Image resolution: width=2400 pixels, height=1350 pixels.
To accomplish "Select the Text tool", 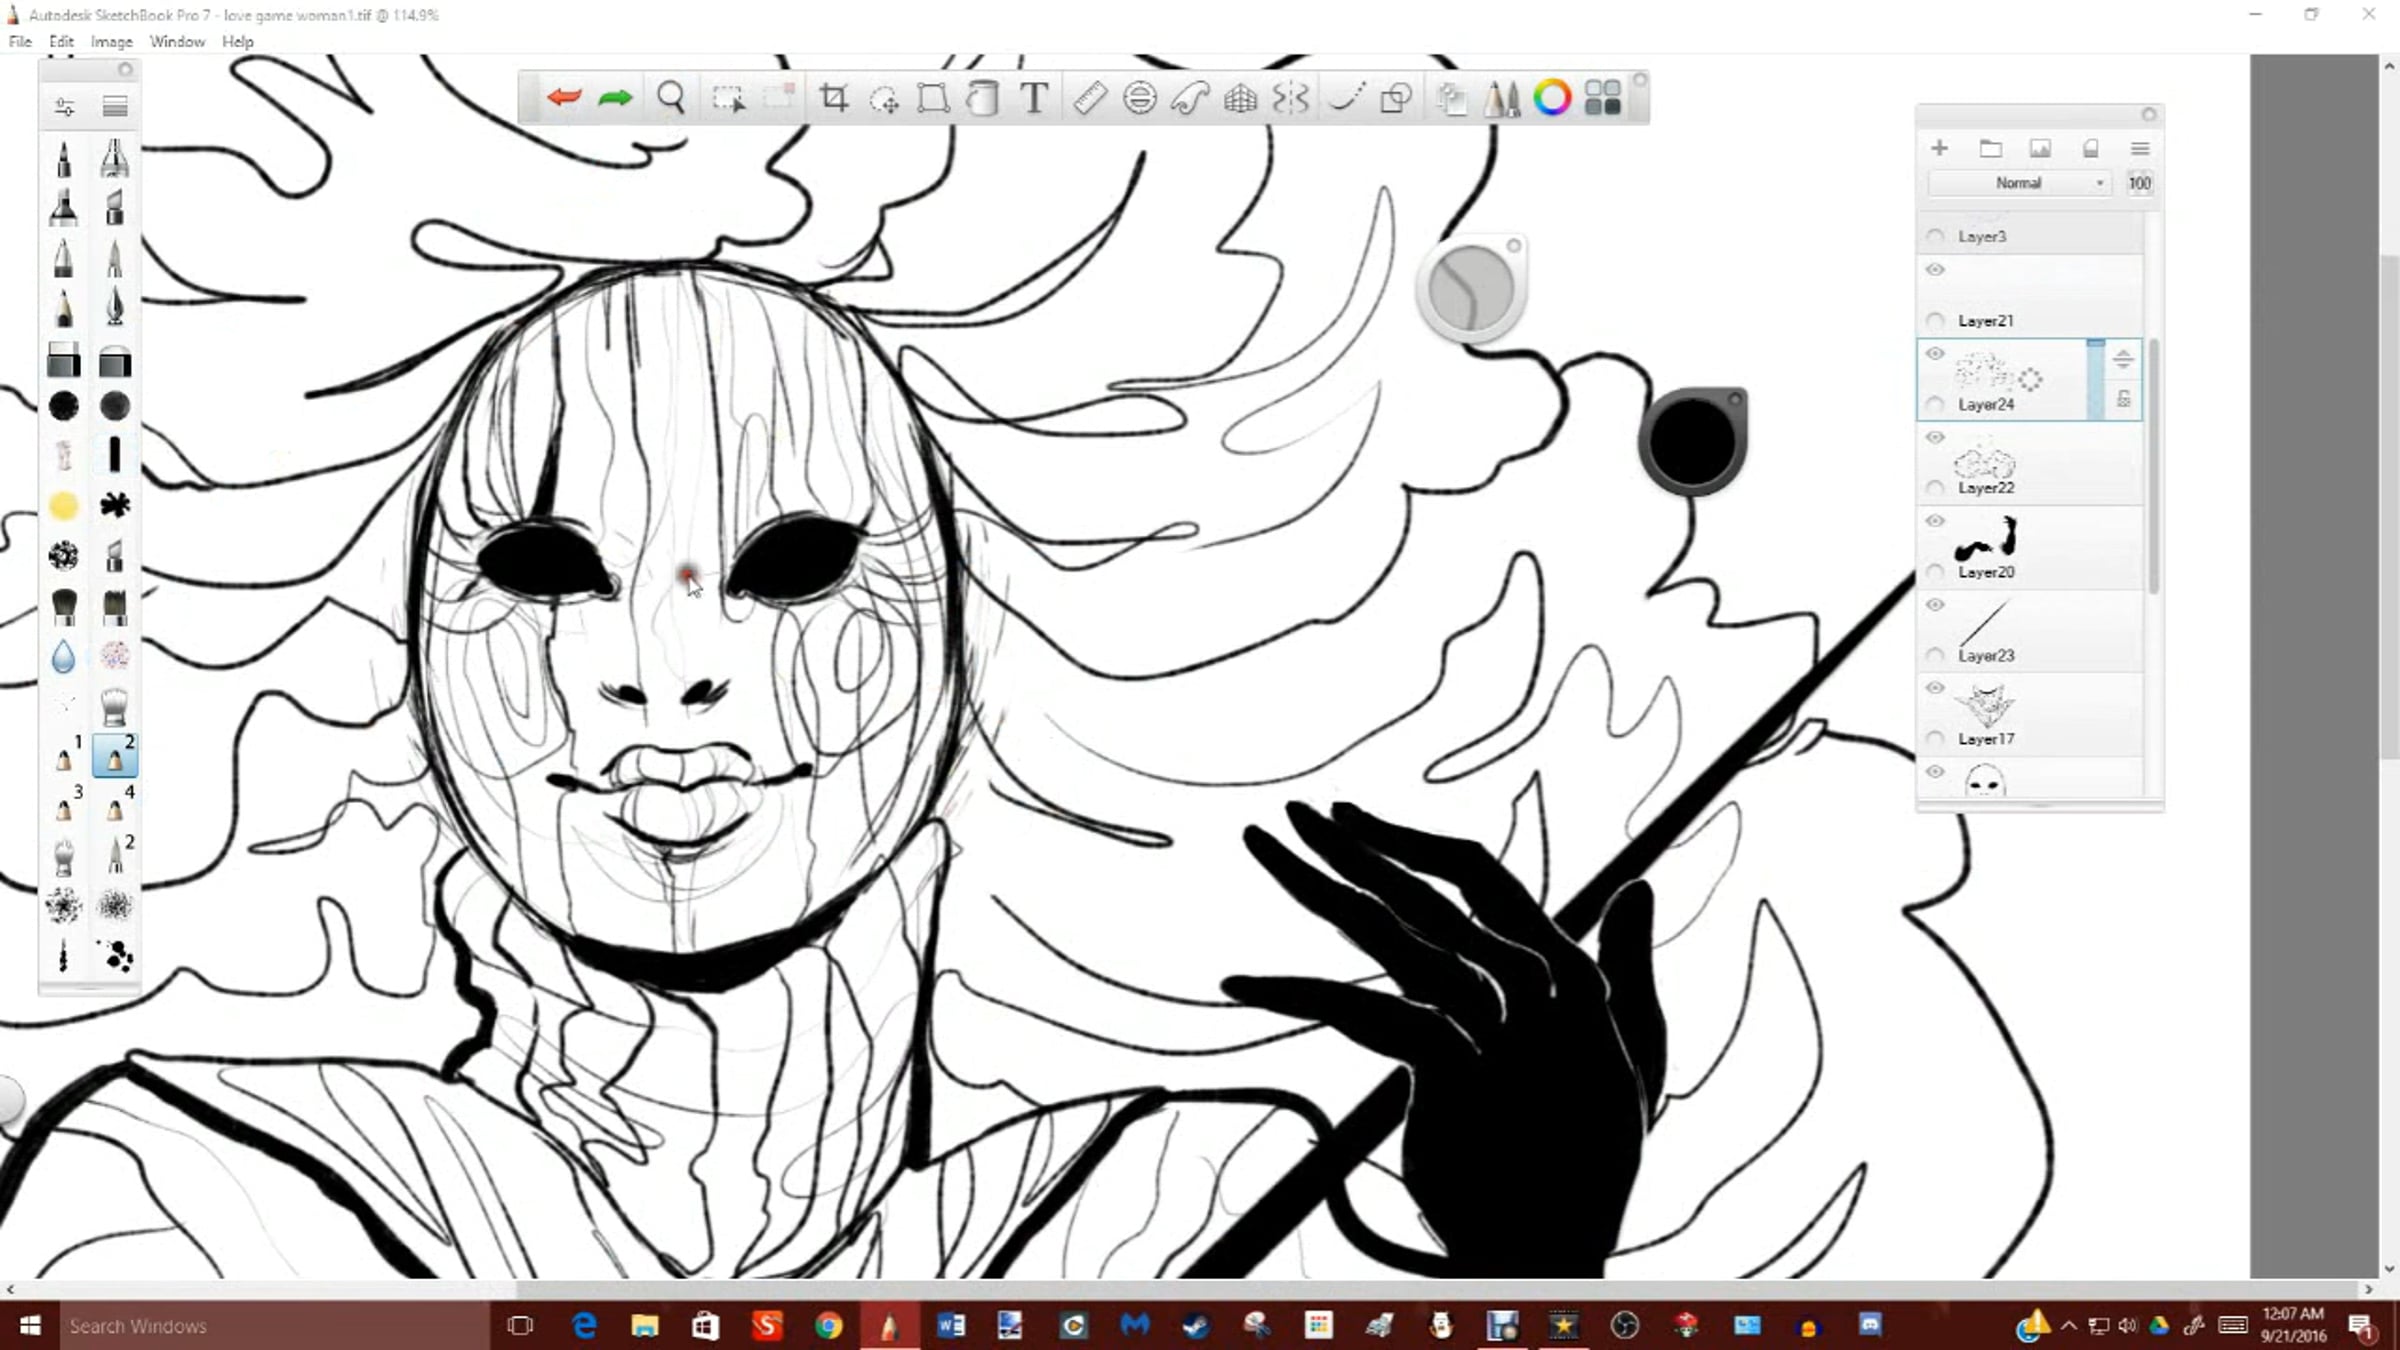I will 1034,98.
